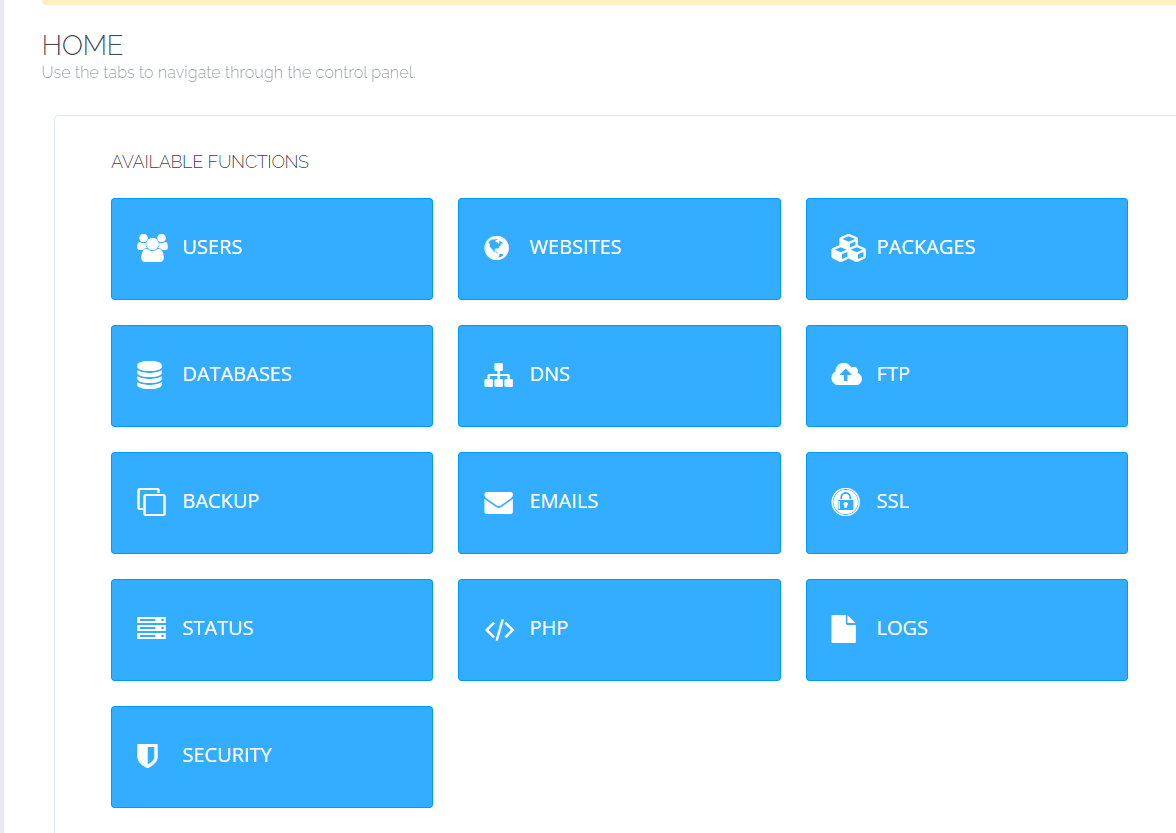Open the Websites panel
1176x833 pixels.
pos(619,248)
